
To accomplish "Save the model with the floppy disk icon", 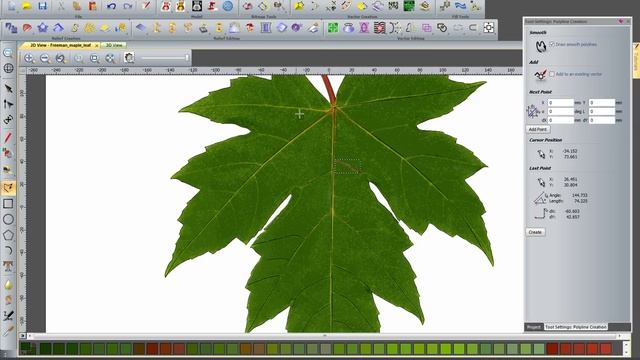I will (x=42, y=6).
